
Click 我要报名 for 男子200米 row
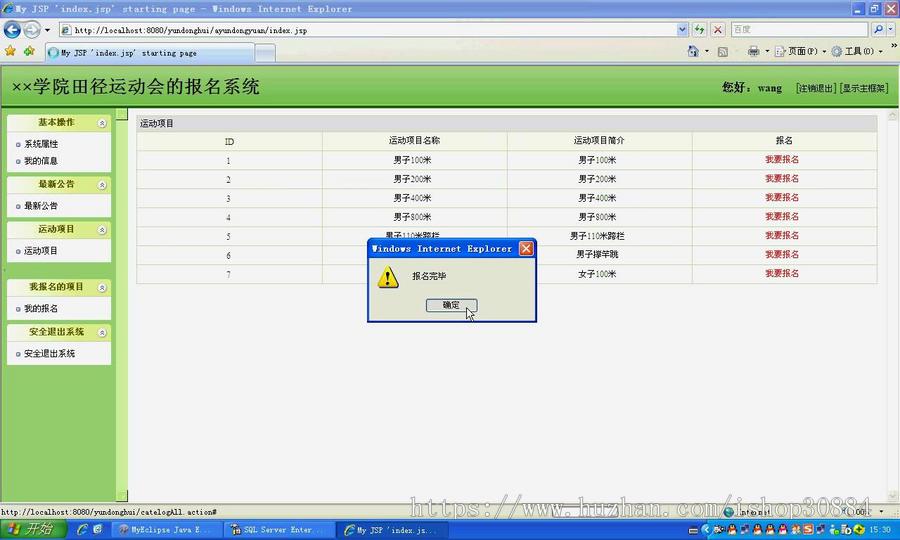tap(782, 178)
